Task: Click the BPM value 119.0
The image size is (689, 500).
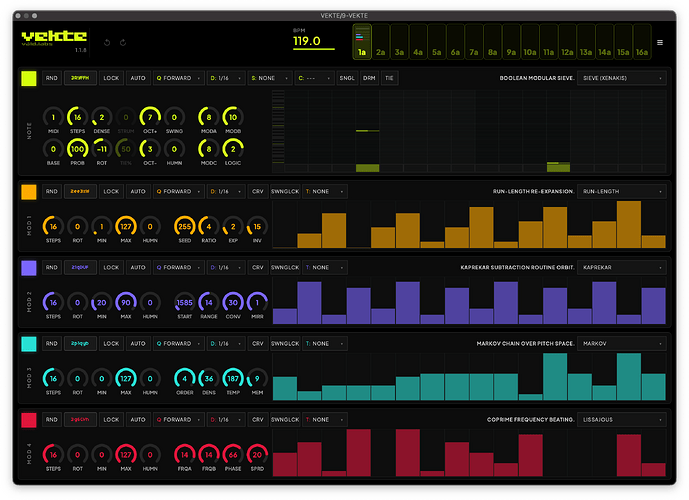Action: (x=307, y=41)
